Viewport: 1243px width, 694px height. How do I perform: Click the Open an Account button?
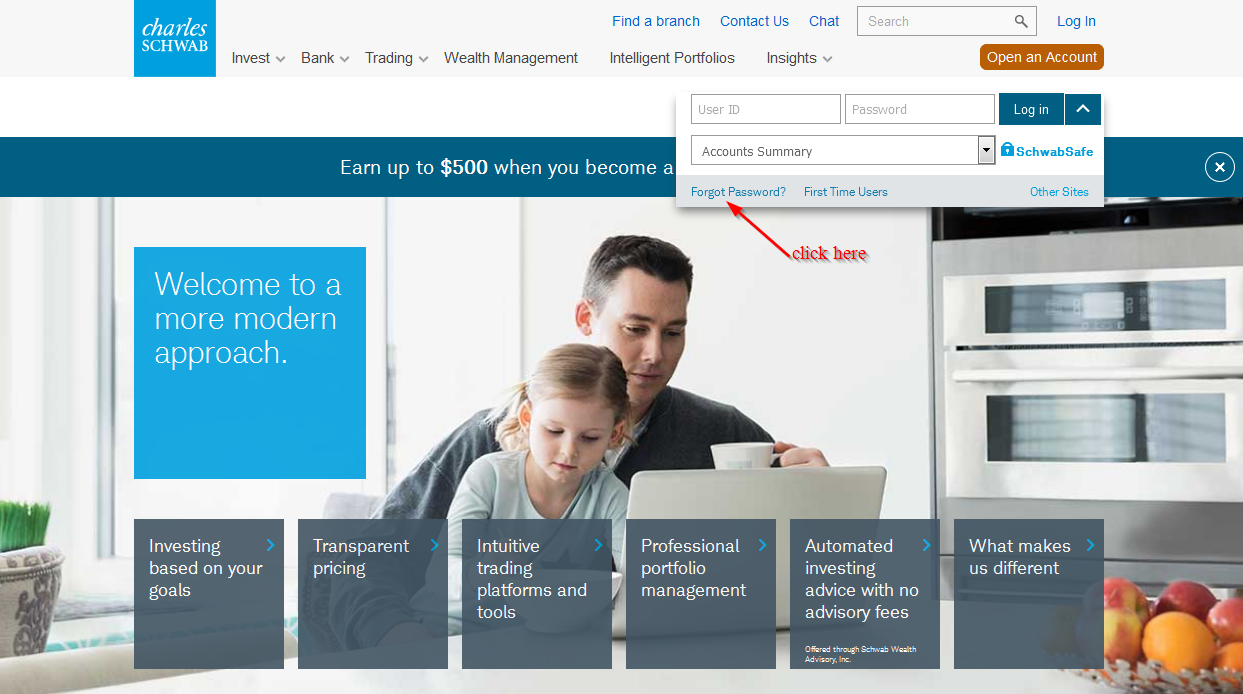click(x=1042, y=57)
